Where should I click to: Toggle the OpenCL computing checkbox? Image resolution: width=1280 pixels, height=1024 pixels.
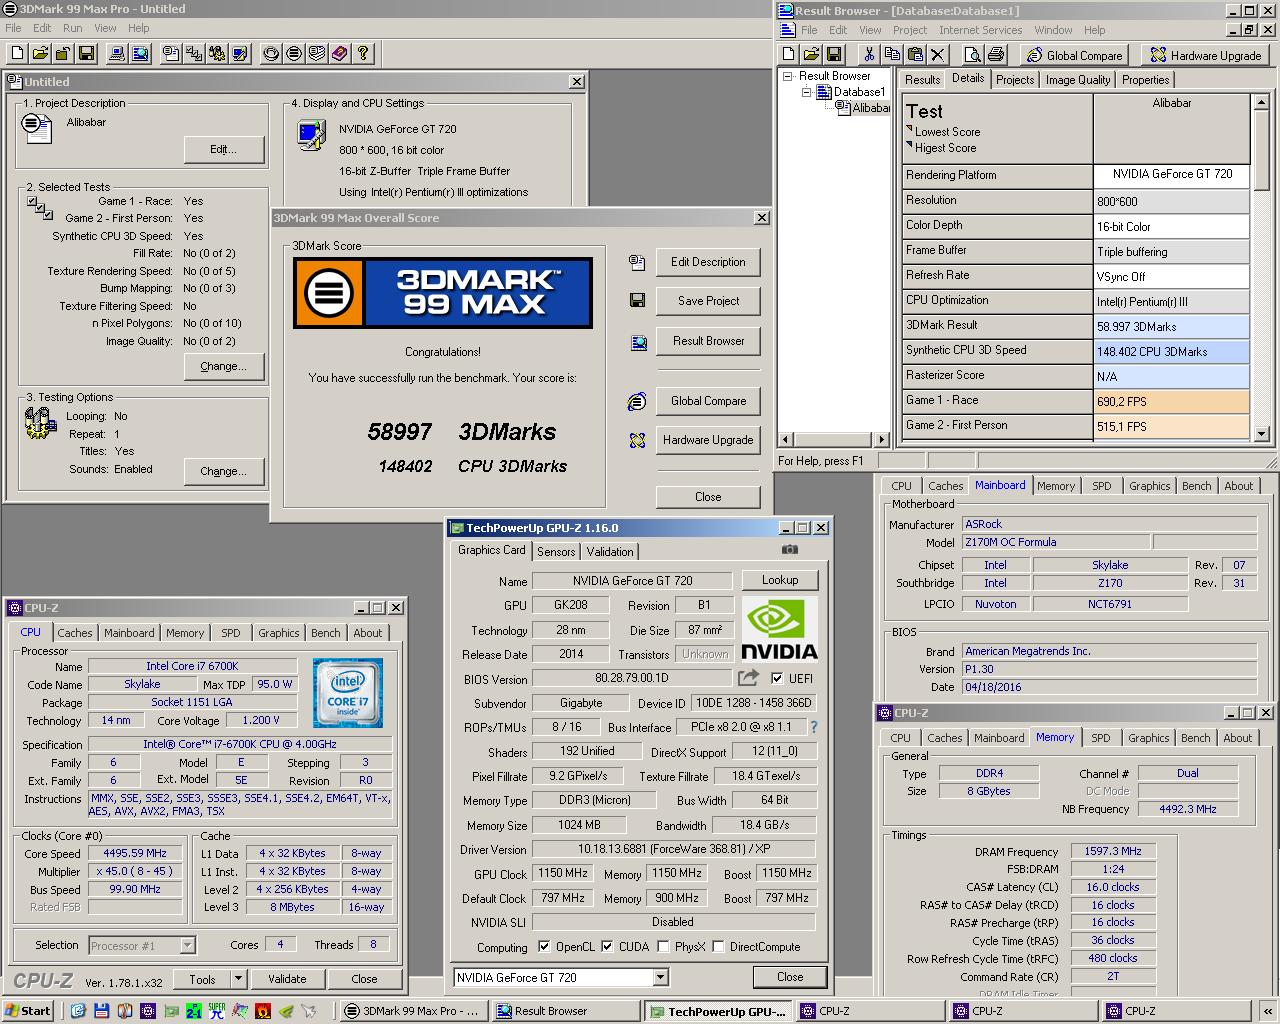point(544,946)
